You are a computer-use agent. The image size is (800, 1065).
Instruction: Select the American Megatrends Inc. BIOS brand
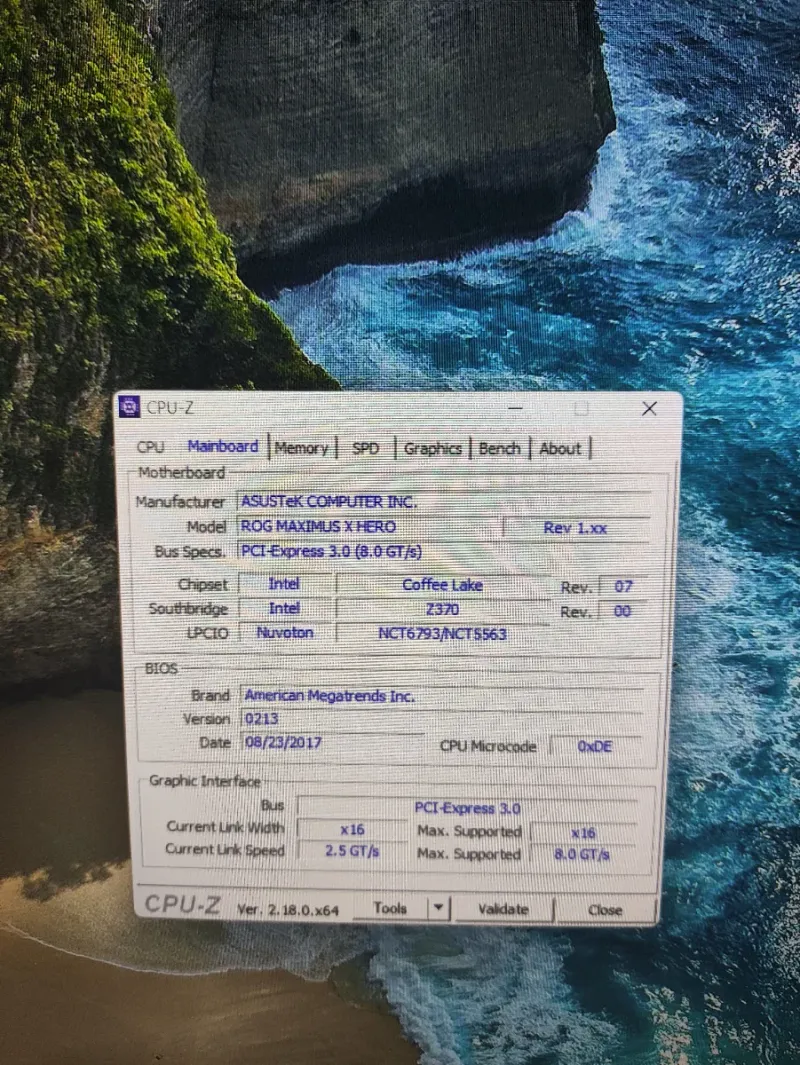(x=441, y=696)
